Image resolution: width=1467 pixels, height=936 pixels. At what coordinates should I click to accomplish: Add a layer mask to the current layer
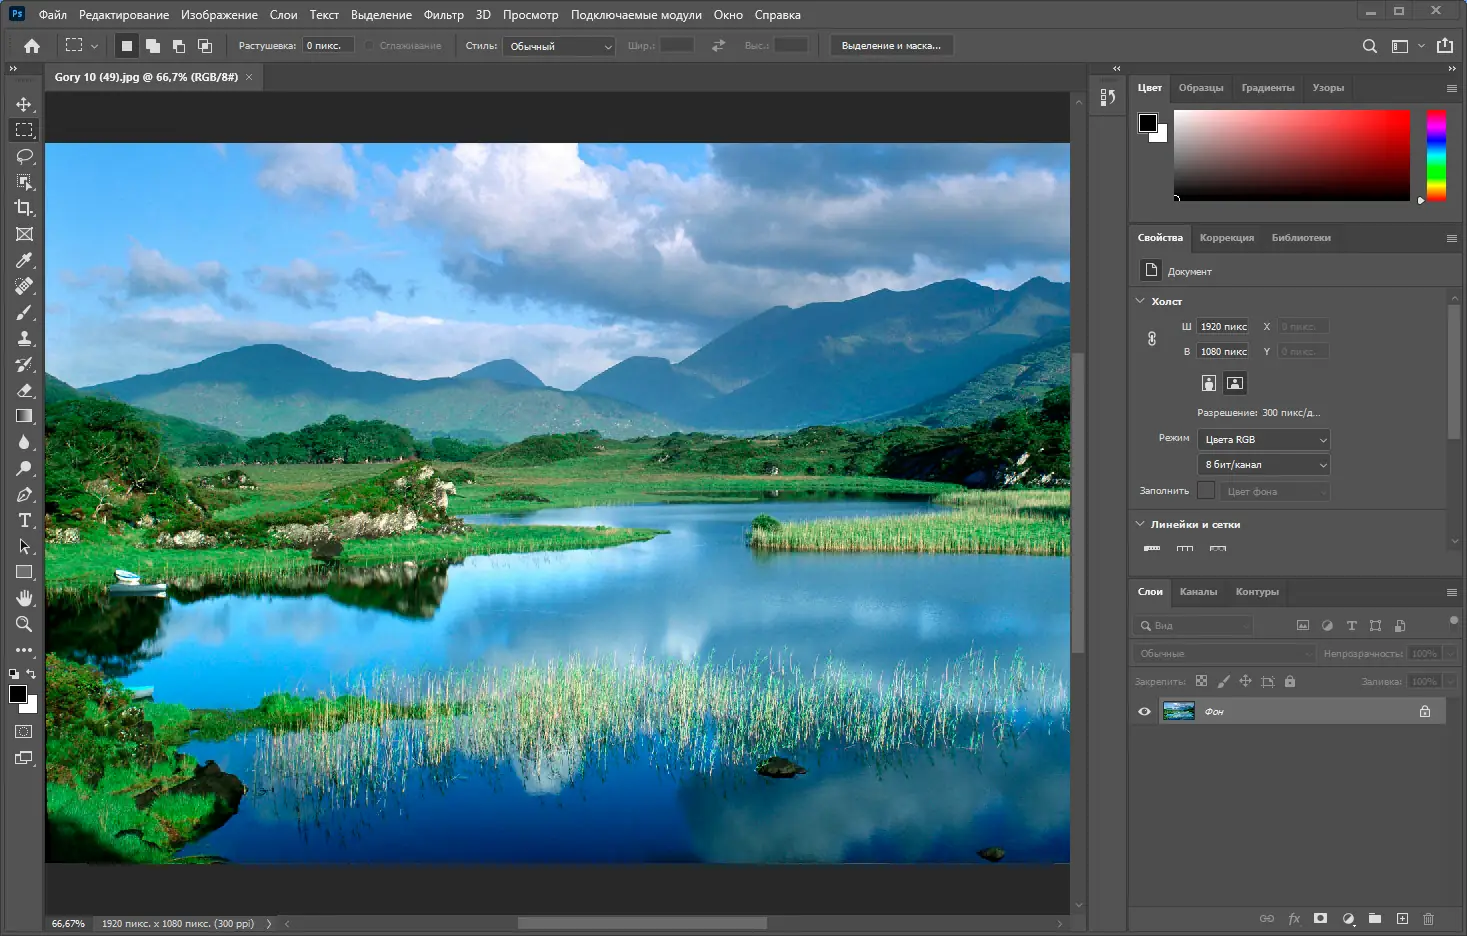(1321, 918)
